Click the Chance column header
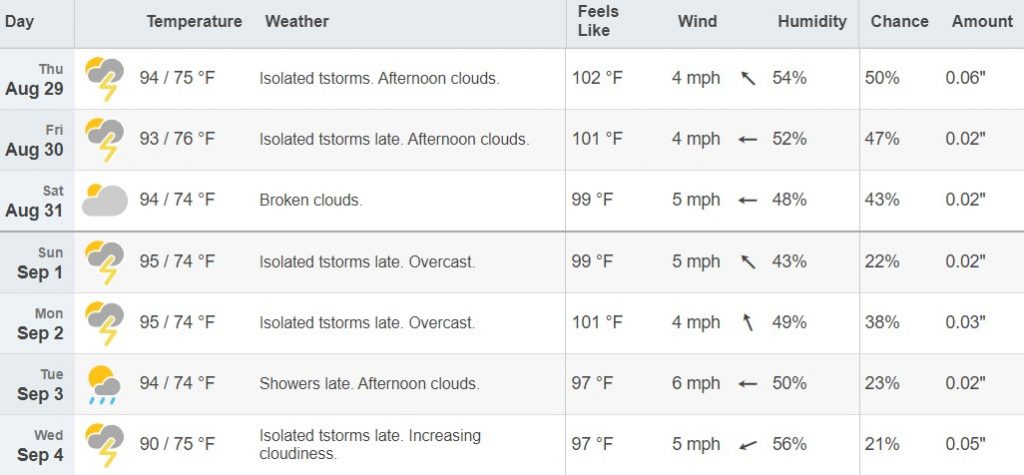Viewport: 1024px width, 475px height. click(899, 22)
